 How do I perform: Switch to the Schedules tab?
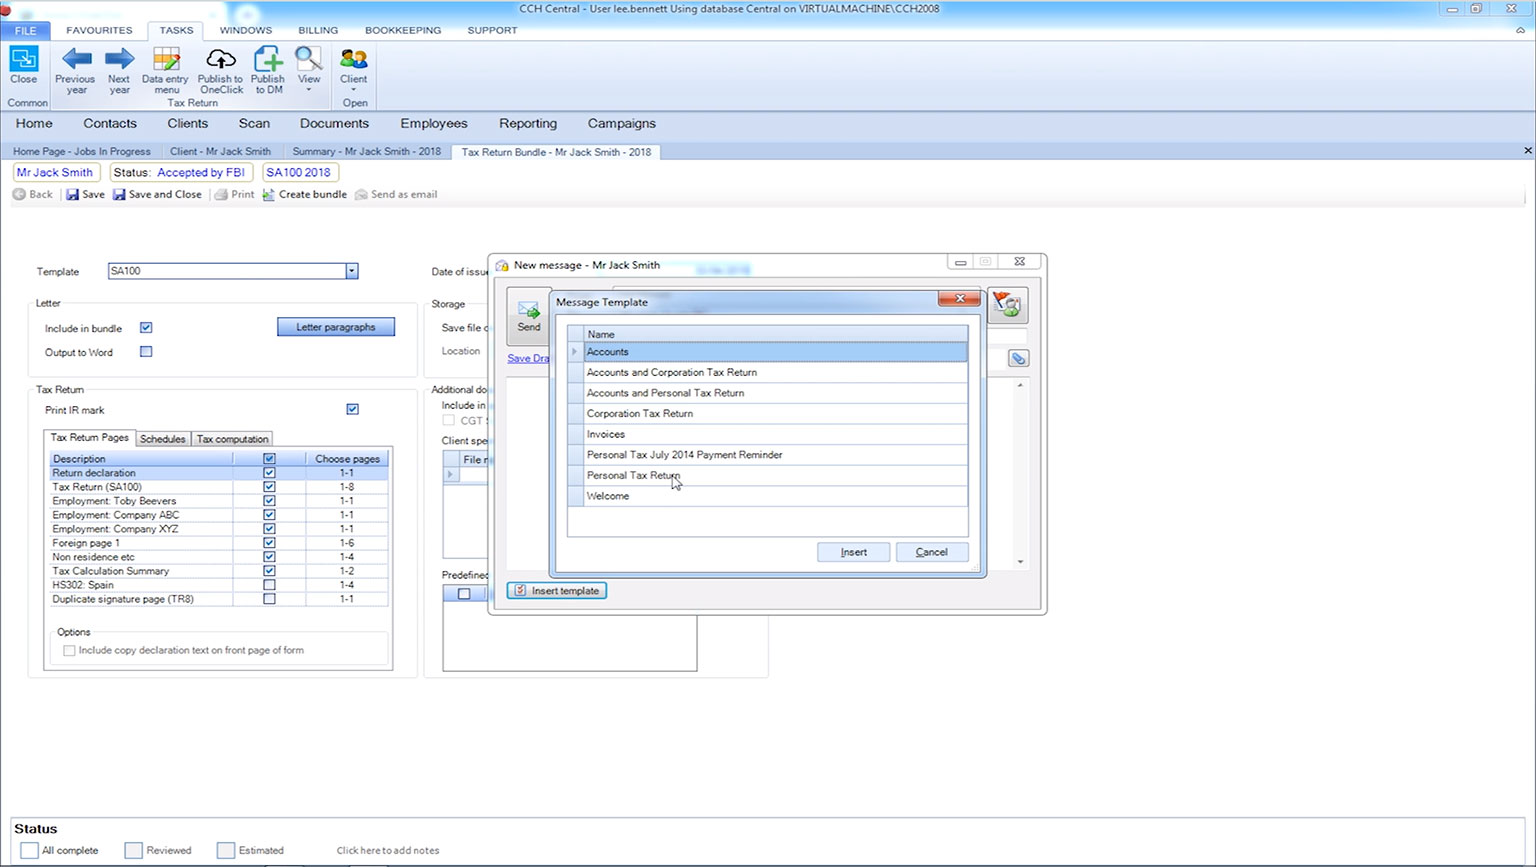(162, 439)
